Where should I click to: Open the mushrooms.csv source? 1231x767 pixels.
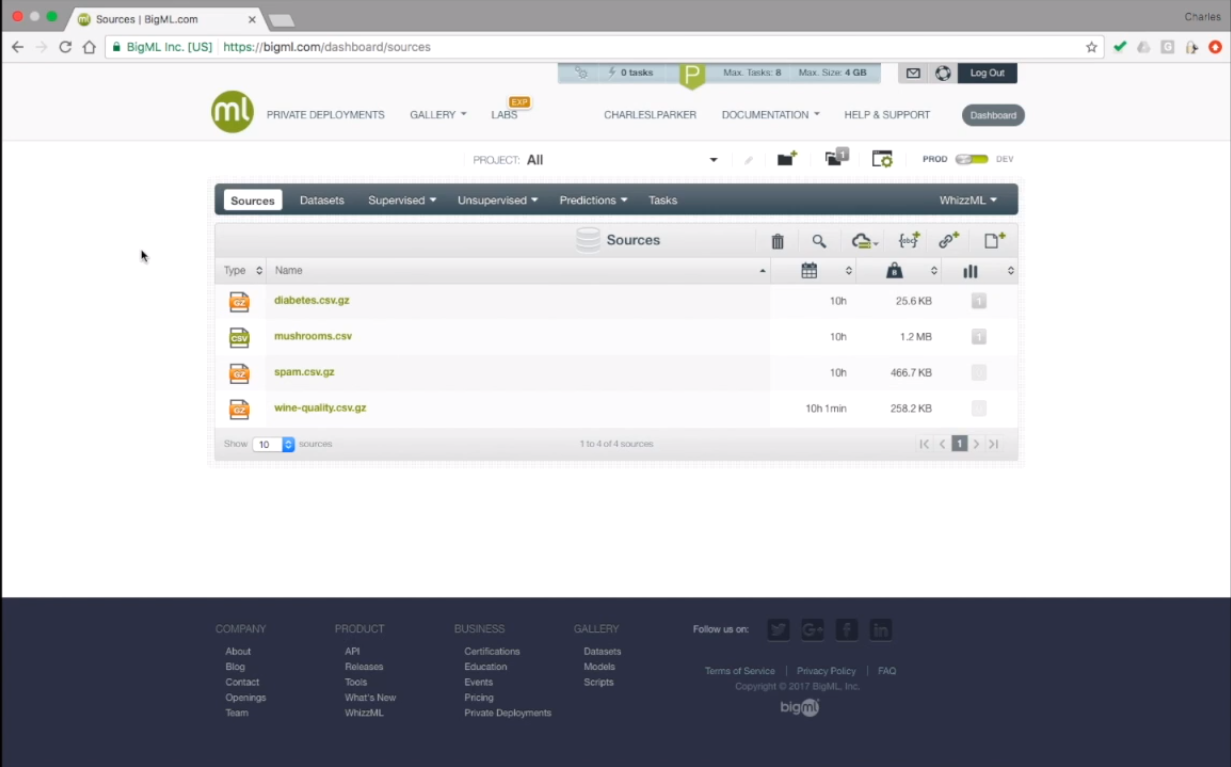click(x=313, y=336)
